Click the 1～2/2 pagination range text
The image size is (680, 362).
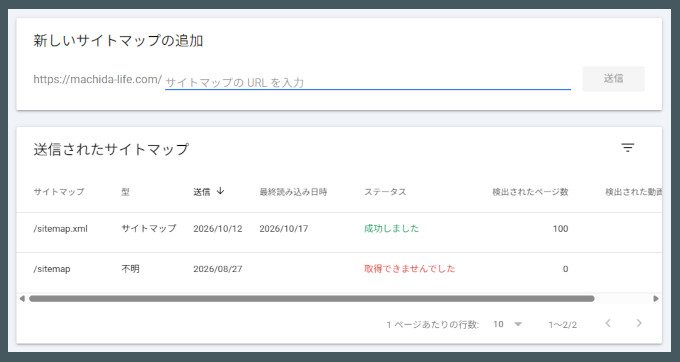[562, 325]
